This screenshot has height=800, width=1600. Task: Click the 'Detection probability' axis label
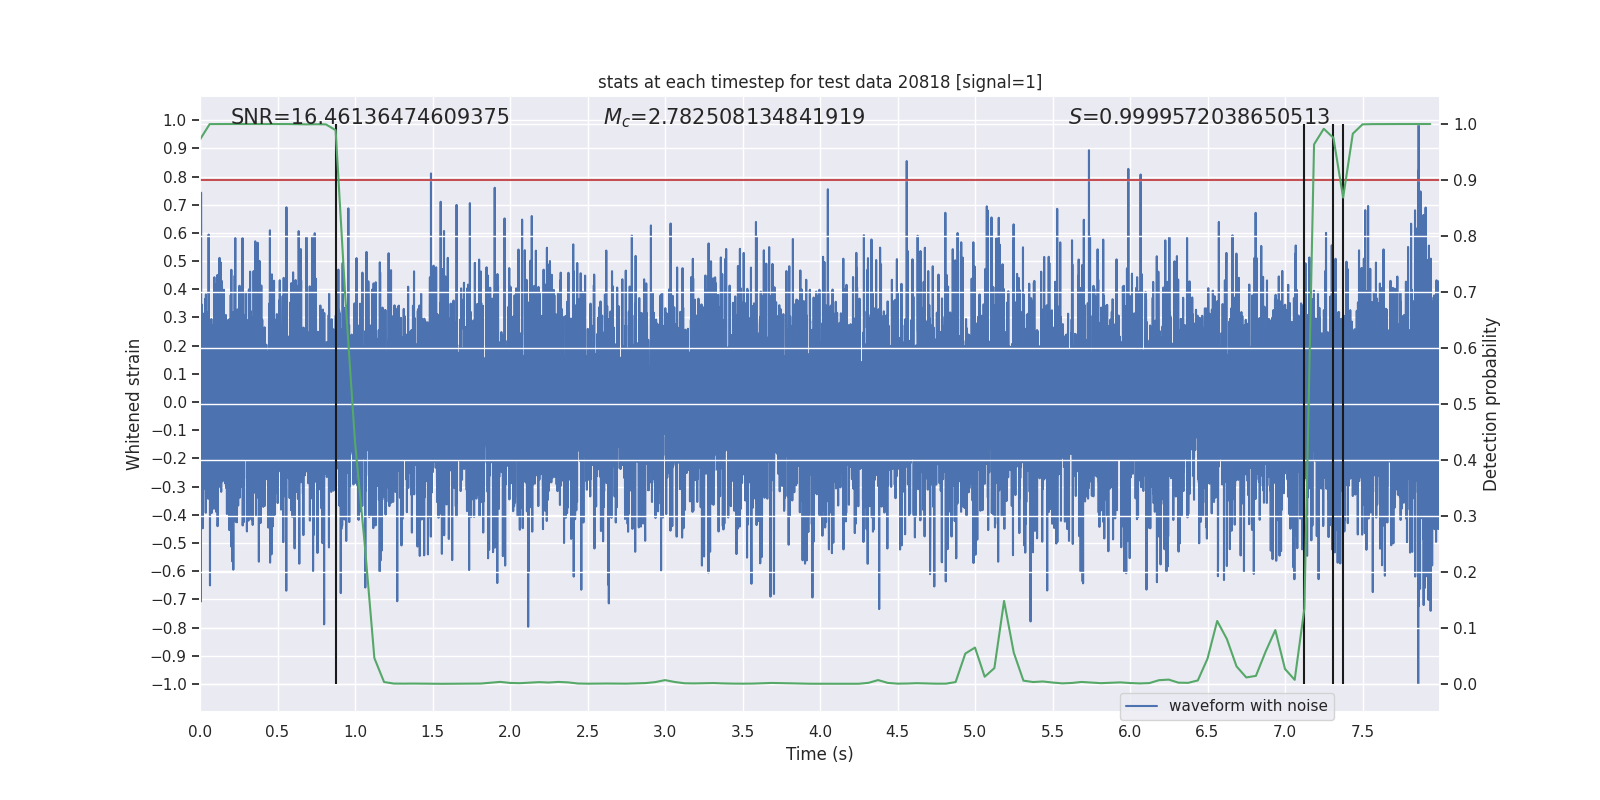pyautogui.click(x=1491, y=404)
